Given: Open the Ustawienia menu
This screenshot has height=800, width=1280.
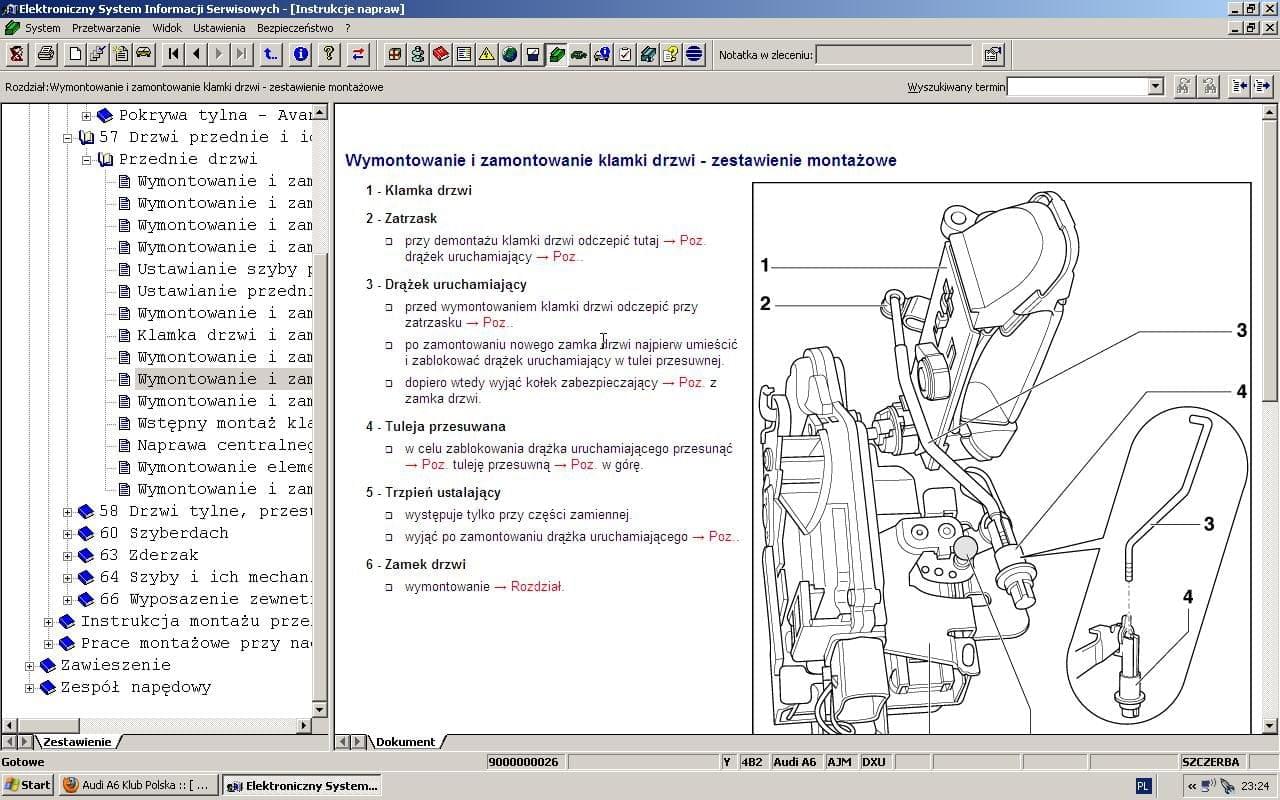Looking at the screenshot, I should (x=219, y=28).
